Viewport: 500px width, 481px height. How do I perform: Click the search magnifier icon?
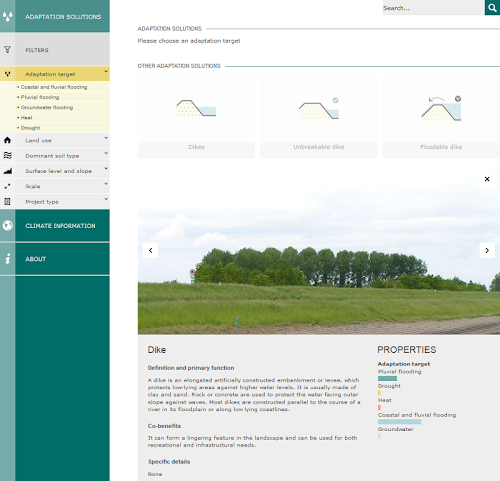tap(492, 7)
